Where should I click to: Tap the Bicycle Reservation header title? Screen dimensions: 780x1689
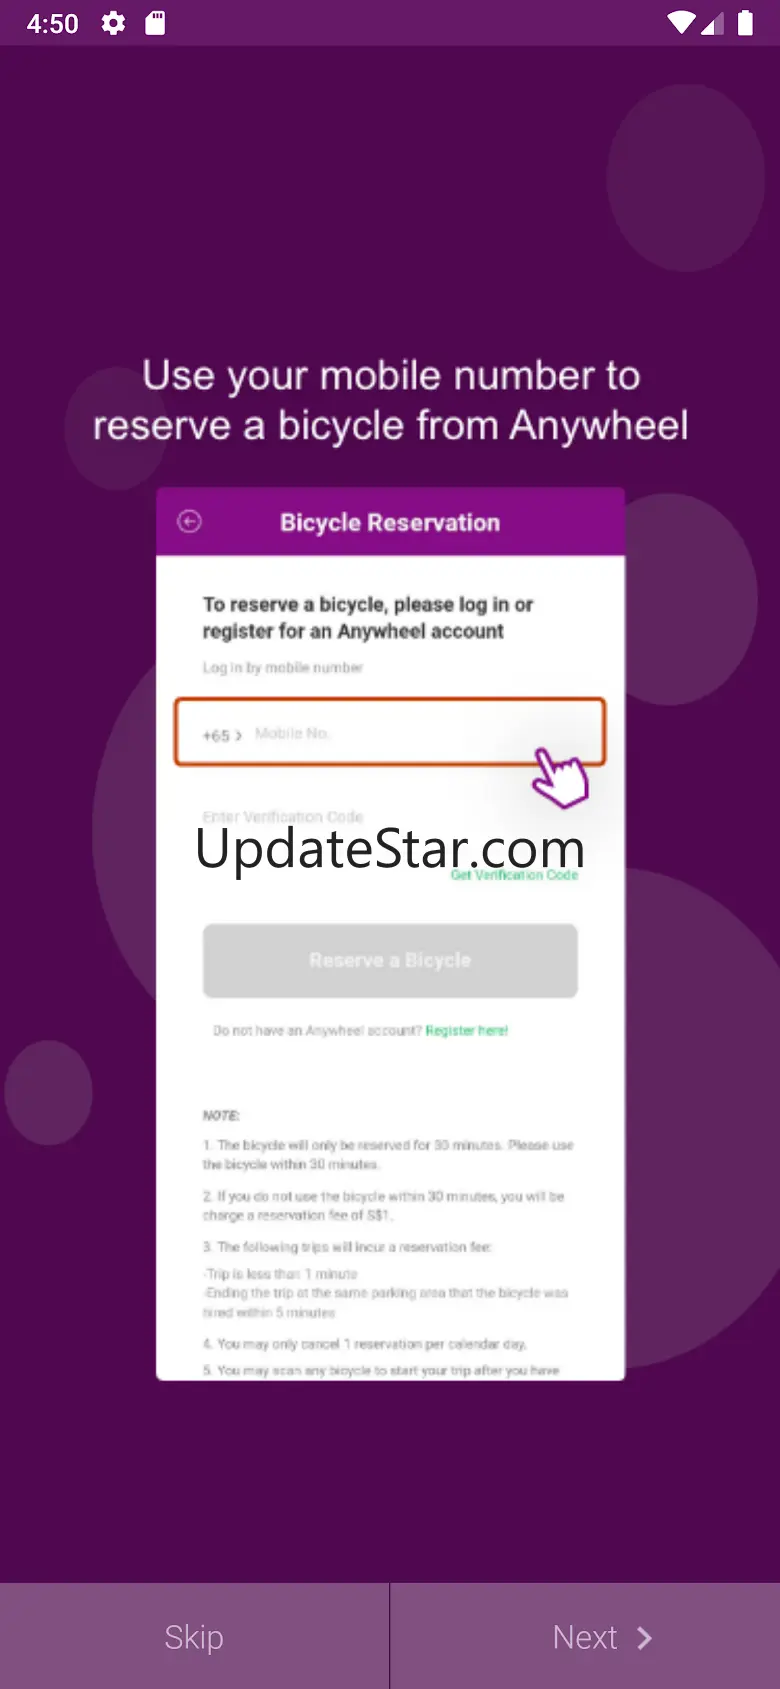[x=390, y=522]
